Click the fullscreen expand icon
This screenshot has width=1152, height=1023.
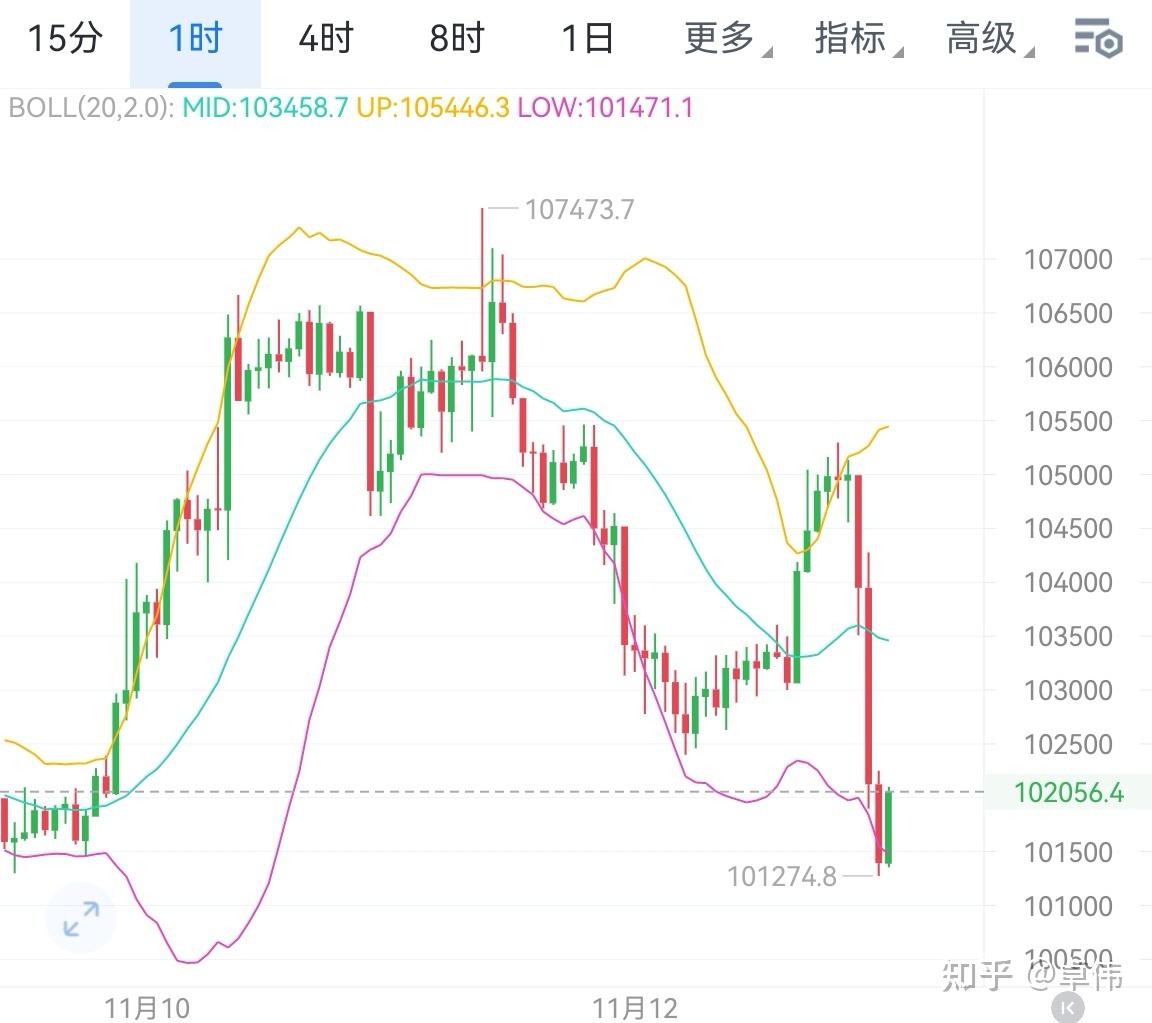pyautogui.click(x=80, y=917)
